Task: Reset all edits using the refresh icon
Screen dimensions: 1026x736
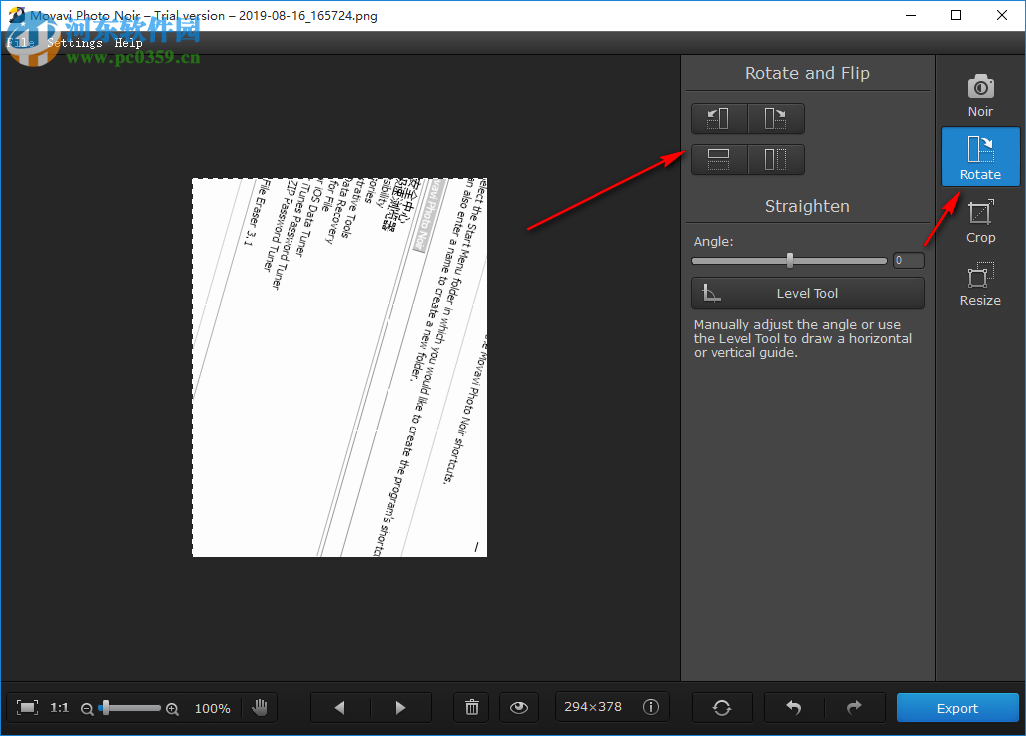Action: [x=722, y=707]
